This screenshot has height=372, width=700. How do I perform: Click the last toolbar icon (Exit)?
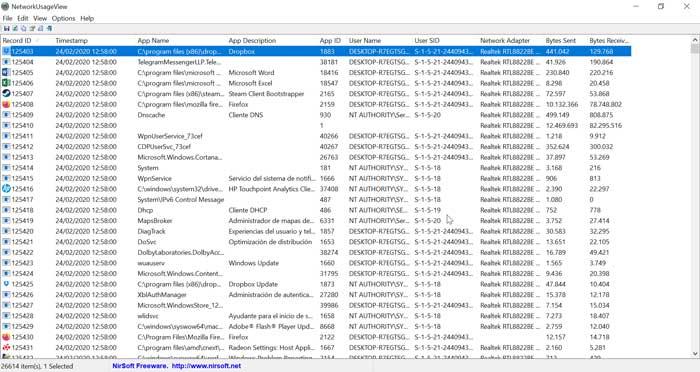point(49,29)
